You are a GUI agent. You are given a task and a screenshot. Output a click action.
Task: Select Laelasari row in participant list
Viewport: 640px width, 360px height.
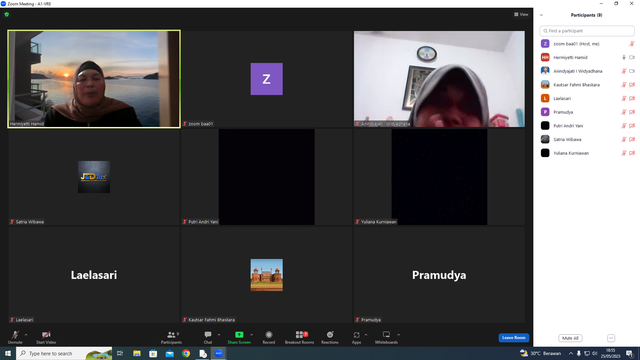(587, 98)
